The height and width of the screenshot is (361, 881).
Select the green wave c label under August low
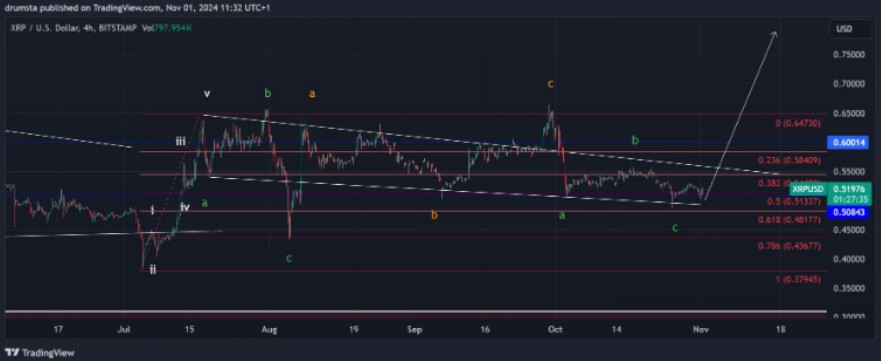click(x=288, y=258)
